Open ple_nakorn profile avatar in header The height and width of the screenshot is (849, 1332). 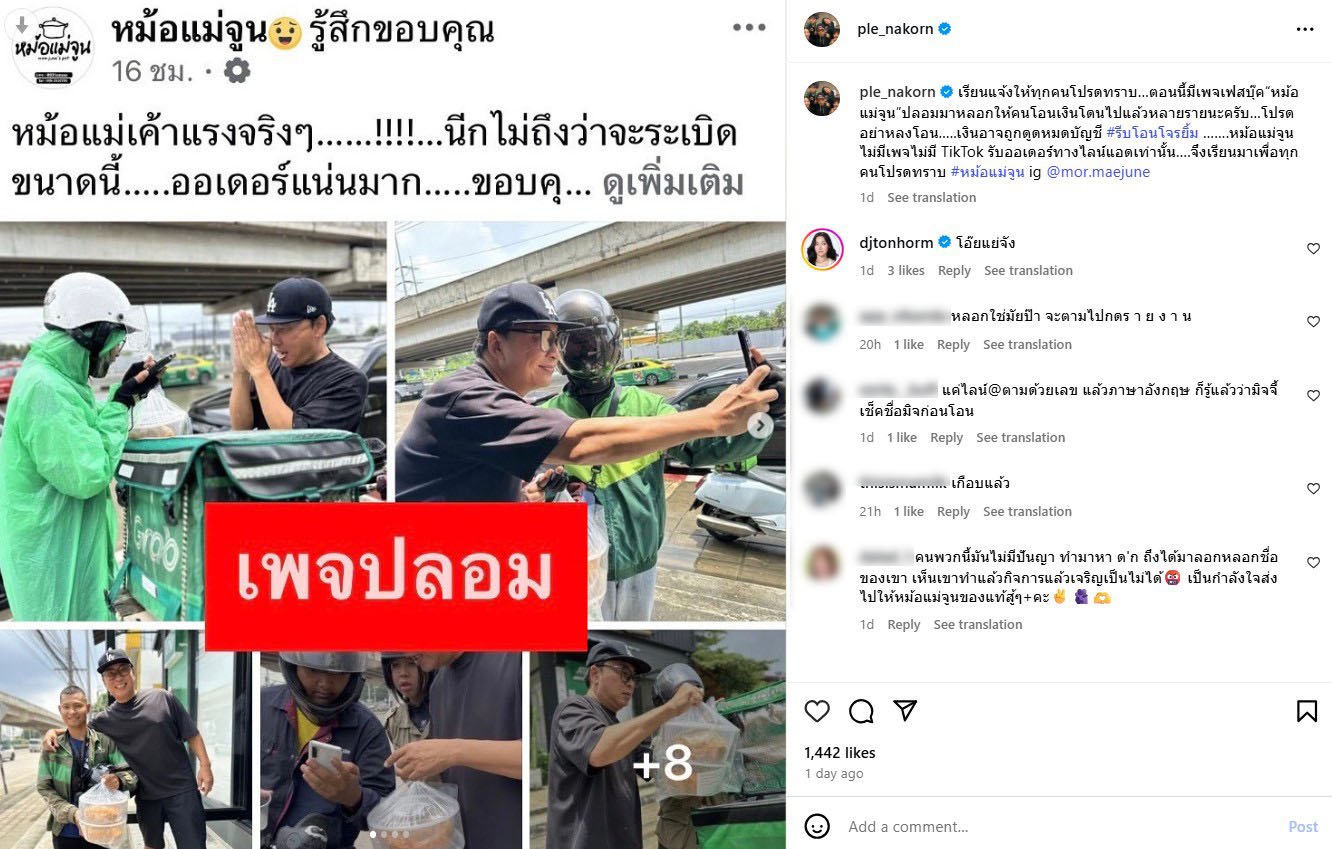[x=822, y=29]
